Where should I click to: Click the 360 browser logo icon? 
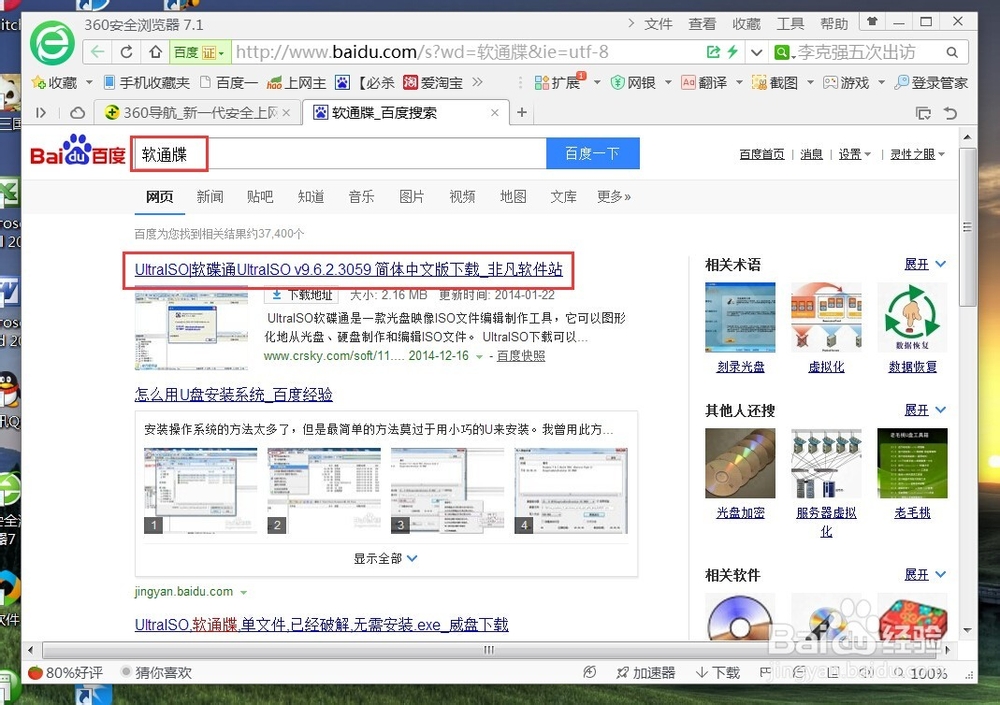point(52,43)
